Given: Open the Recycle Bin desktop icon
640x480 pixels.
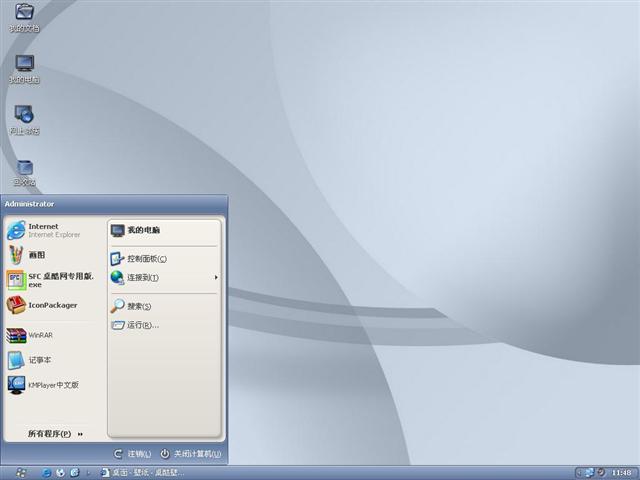Looking at the screenshot, I should (24, 172).
